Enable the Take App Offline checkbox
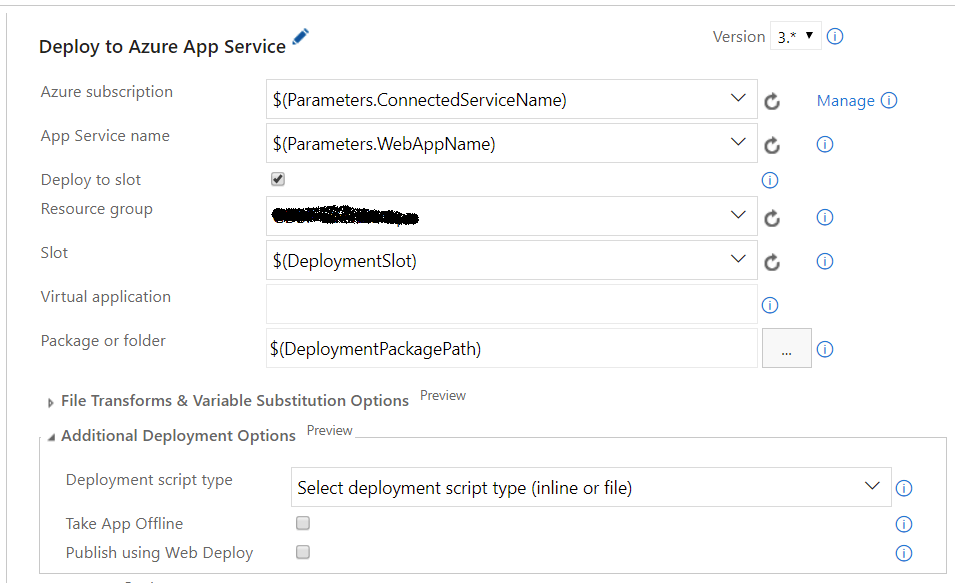Image resolution: width=955 pixels, height=583 pixels. [x=303, y=523]
